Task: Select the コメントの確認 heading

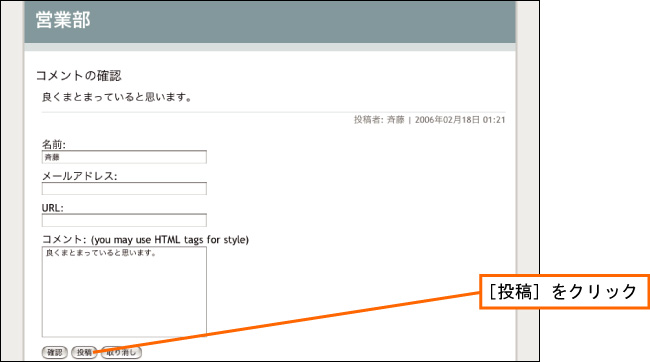Action: coord(79,75)
